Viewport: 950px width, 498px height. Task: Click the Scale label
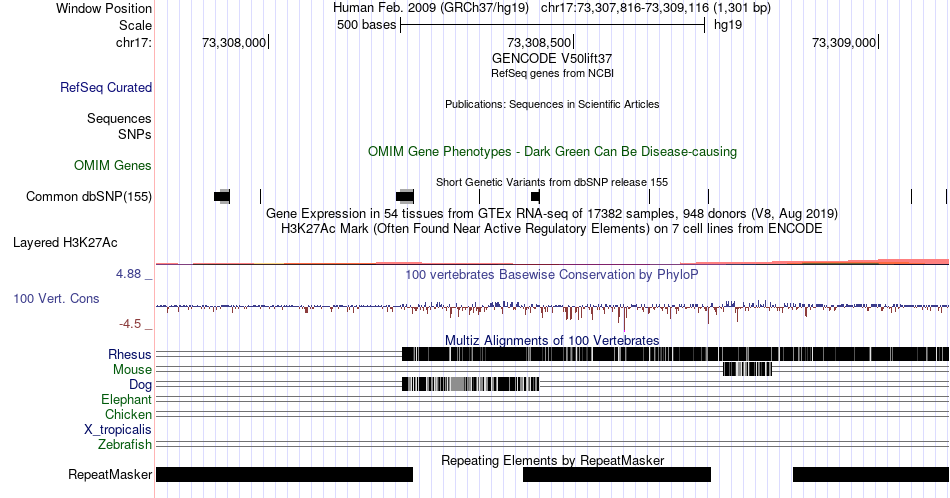click(135, 25)
